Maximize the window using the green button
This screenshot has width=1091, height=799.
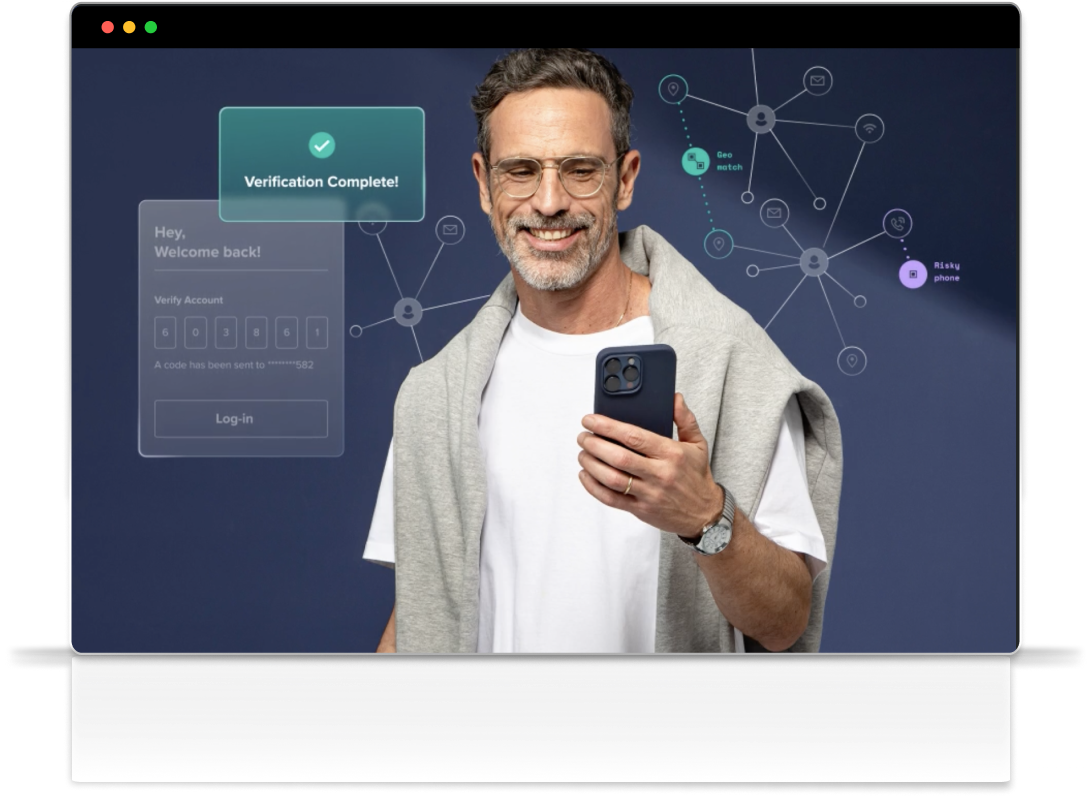pos(151,27)
